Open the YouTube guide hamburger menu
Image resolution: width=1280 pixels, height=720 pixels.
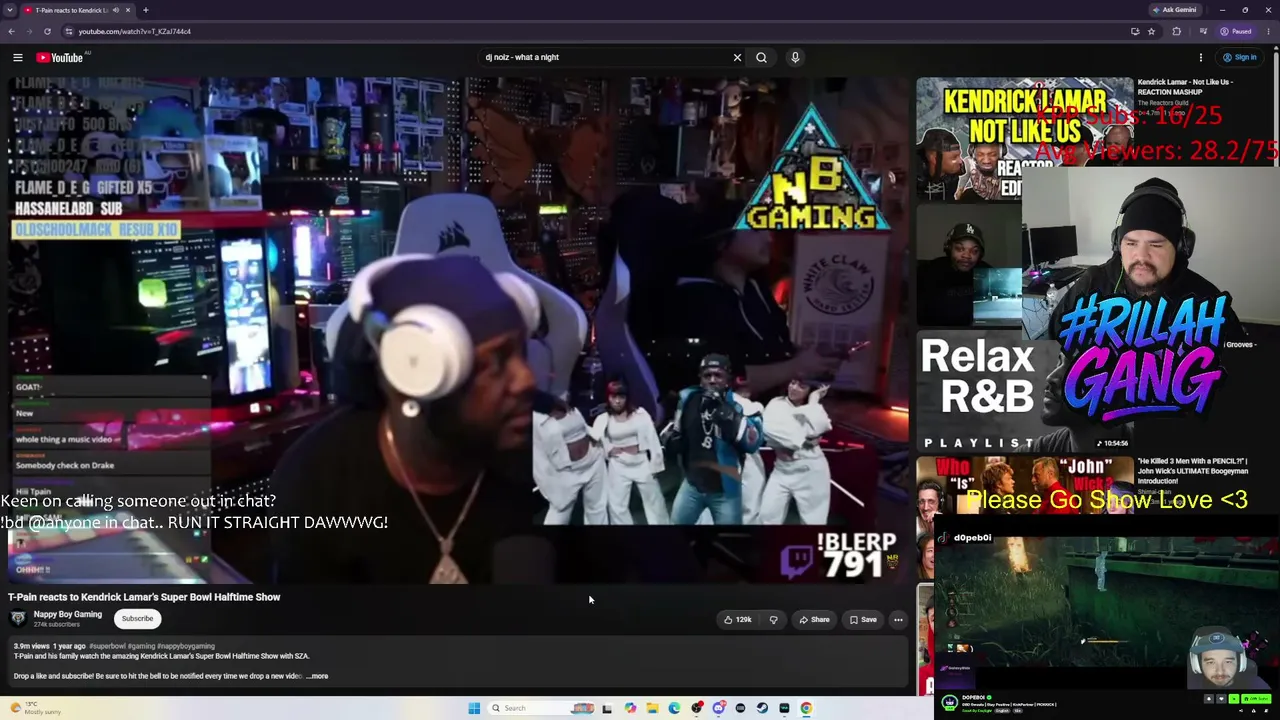18,58
